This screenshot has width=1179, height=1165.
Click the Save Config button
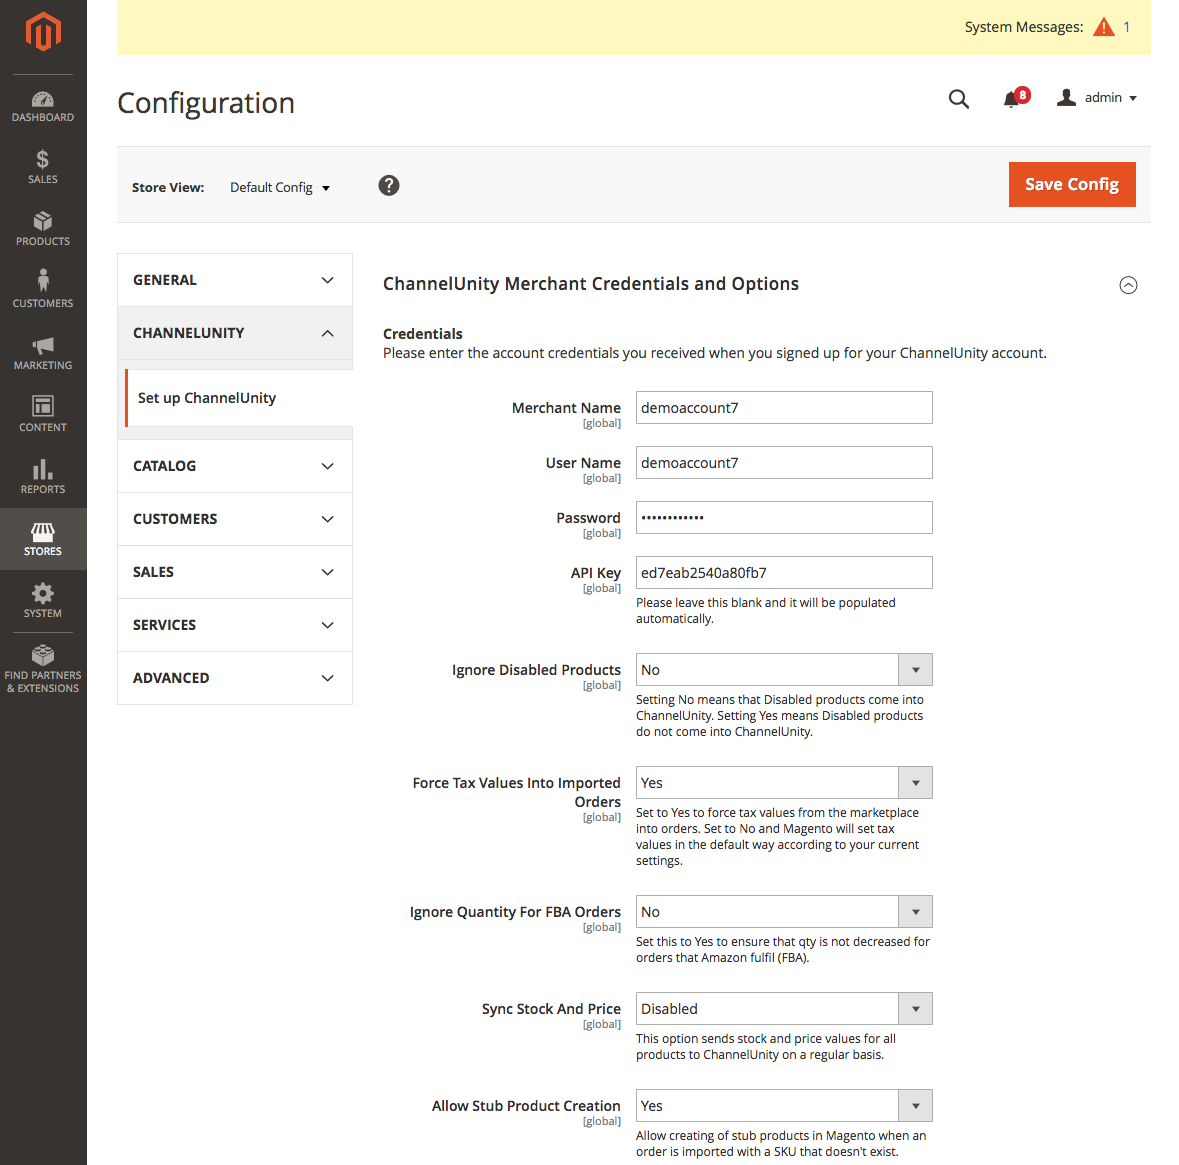click(x=1071, y=185)
